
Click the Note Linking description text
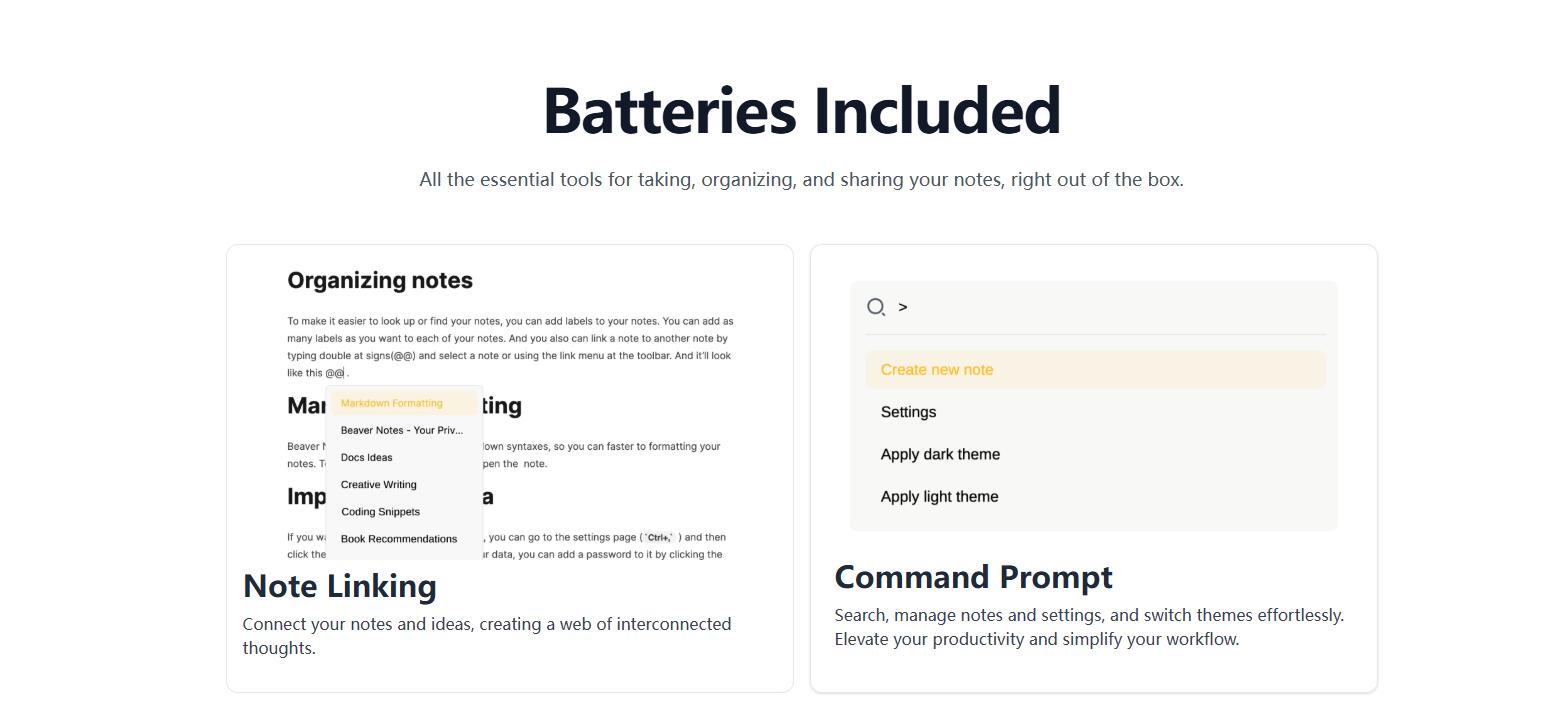tap(487, 636)
